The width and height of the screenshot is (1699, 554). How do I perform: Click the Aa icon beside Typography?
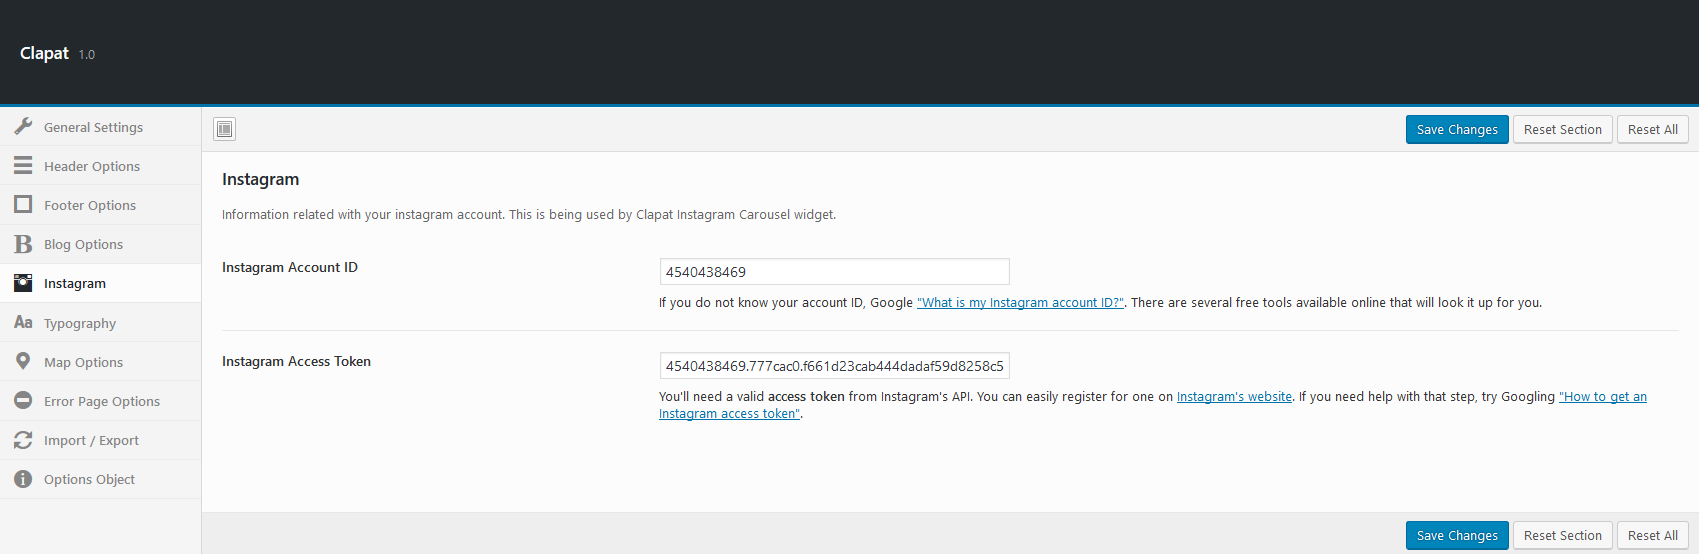tap(23, 322)
